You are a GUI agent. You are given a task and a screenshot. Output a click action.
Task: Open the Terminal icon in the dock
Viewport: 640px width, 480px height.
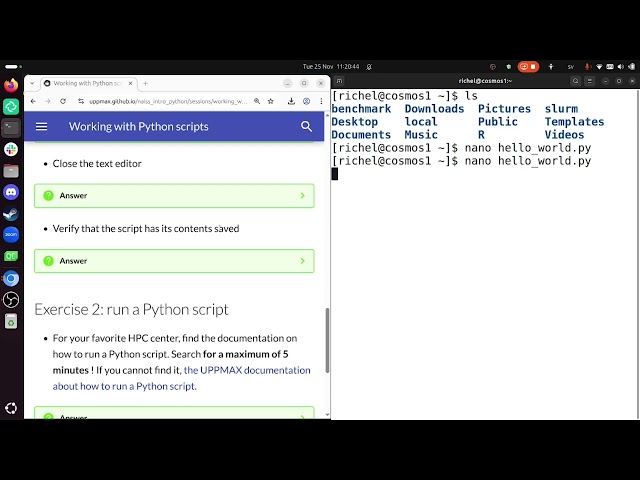(11, 128)
